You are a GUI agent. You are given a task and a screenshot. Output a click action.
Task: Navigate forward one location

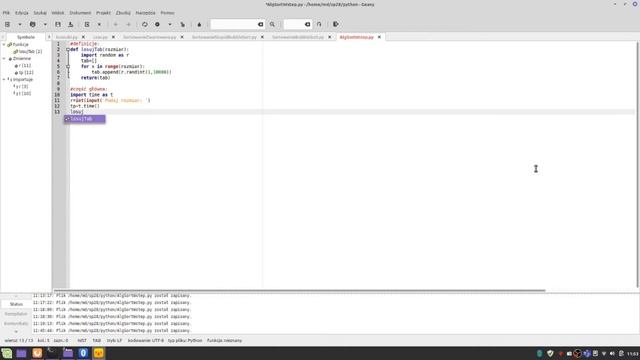(128, 24)
